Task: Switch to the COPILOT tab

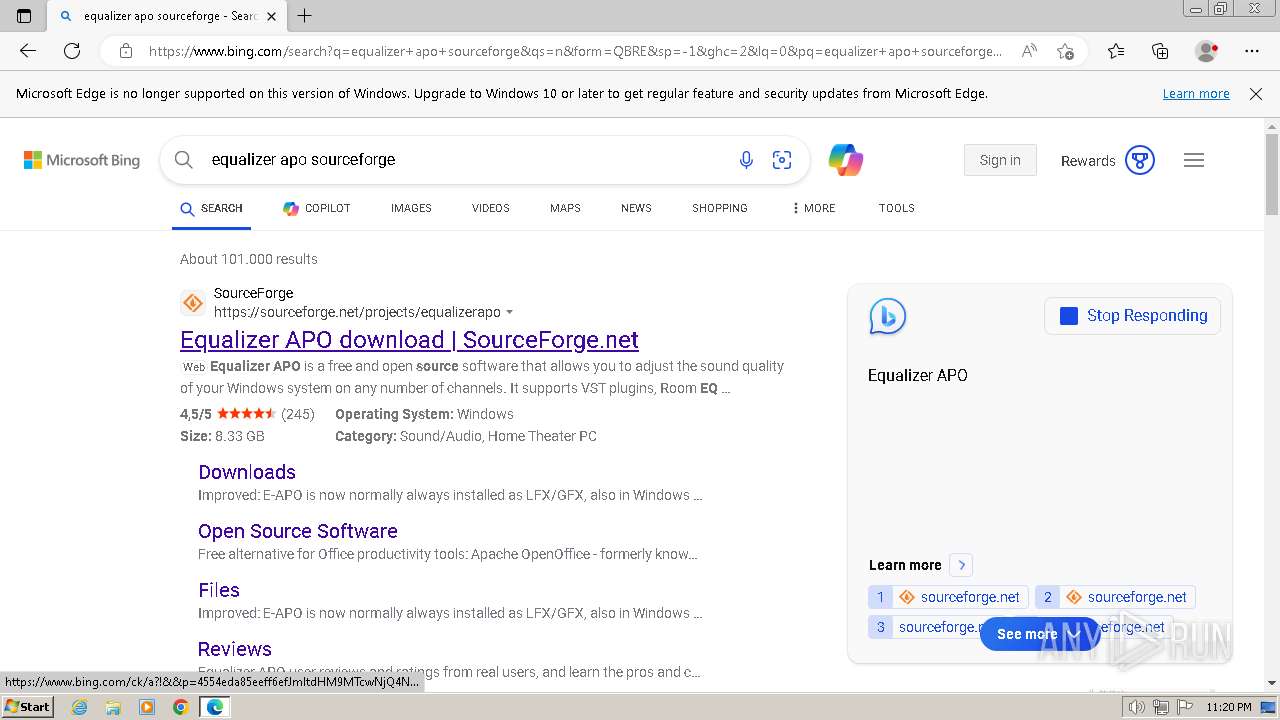Action: coord(317,208)
